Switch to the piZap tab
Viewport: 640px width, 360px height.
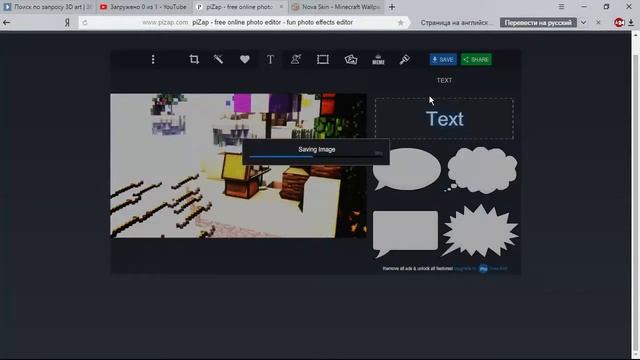pyautogui.click(x=240, y=7)
